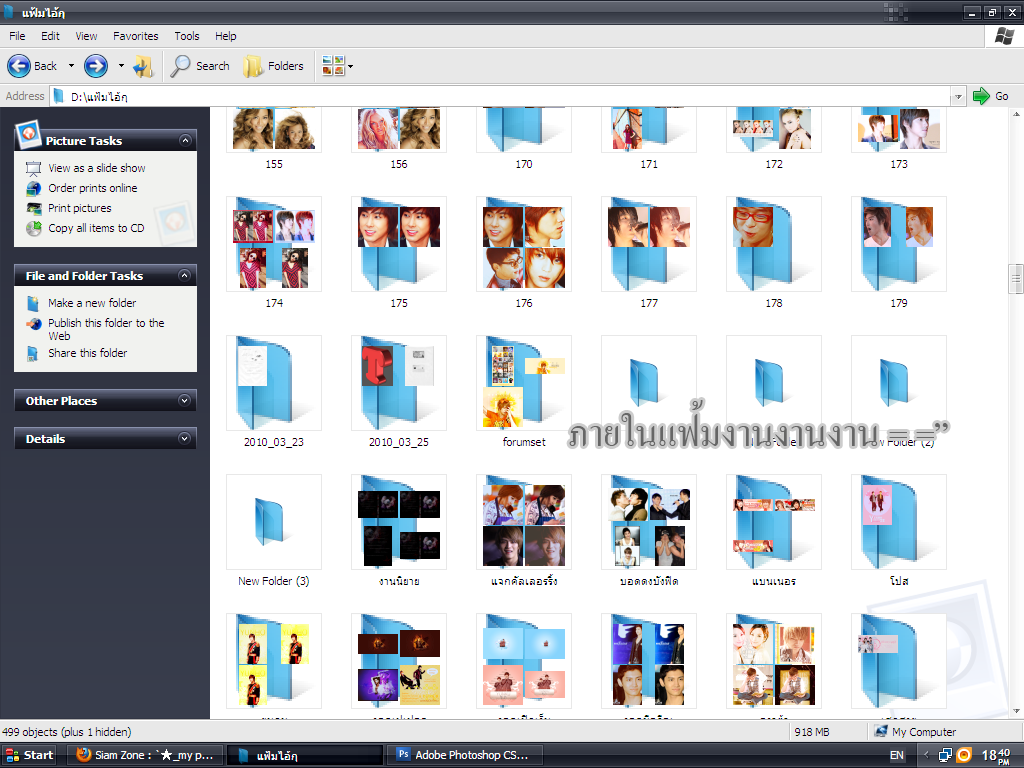Image resolution: width=1024 pixels, height=768 pixels.
Task: Open the Favorites menu
Action: (136, 36)
